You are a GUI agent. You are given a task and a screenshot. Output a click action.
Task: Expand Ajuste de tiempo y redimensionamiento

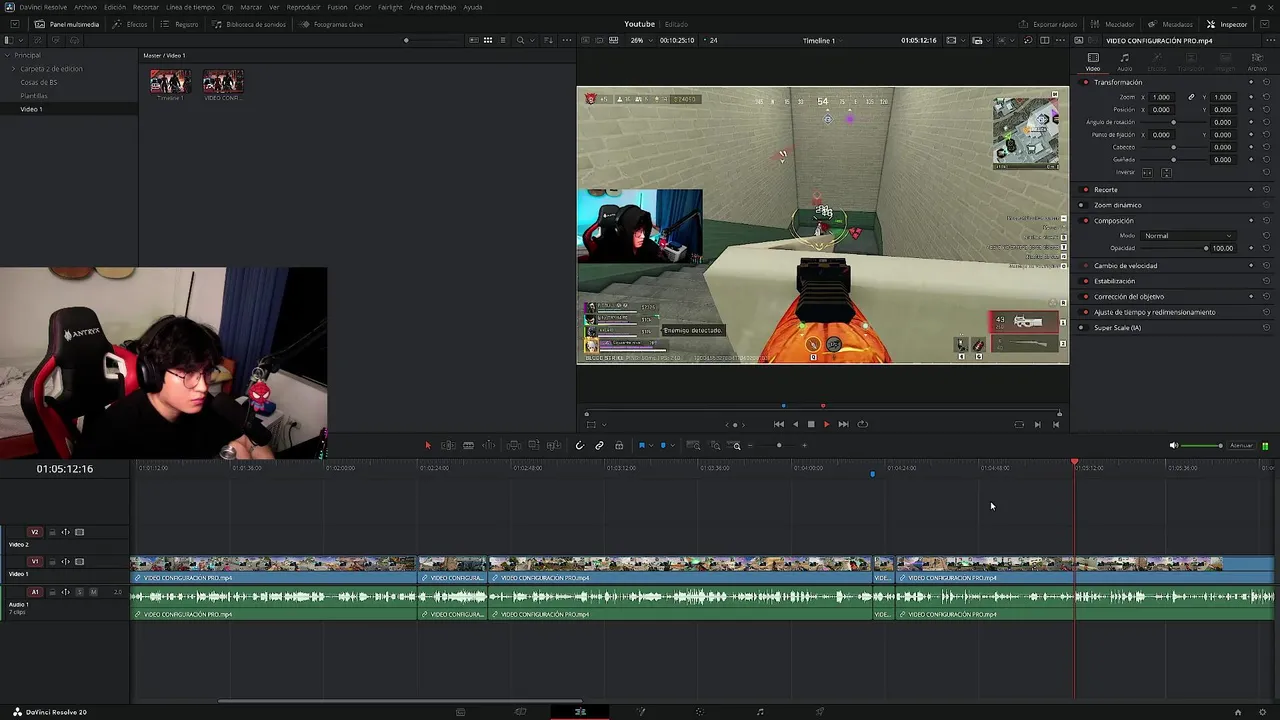pyautogui.click(x=1155, y=312)
